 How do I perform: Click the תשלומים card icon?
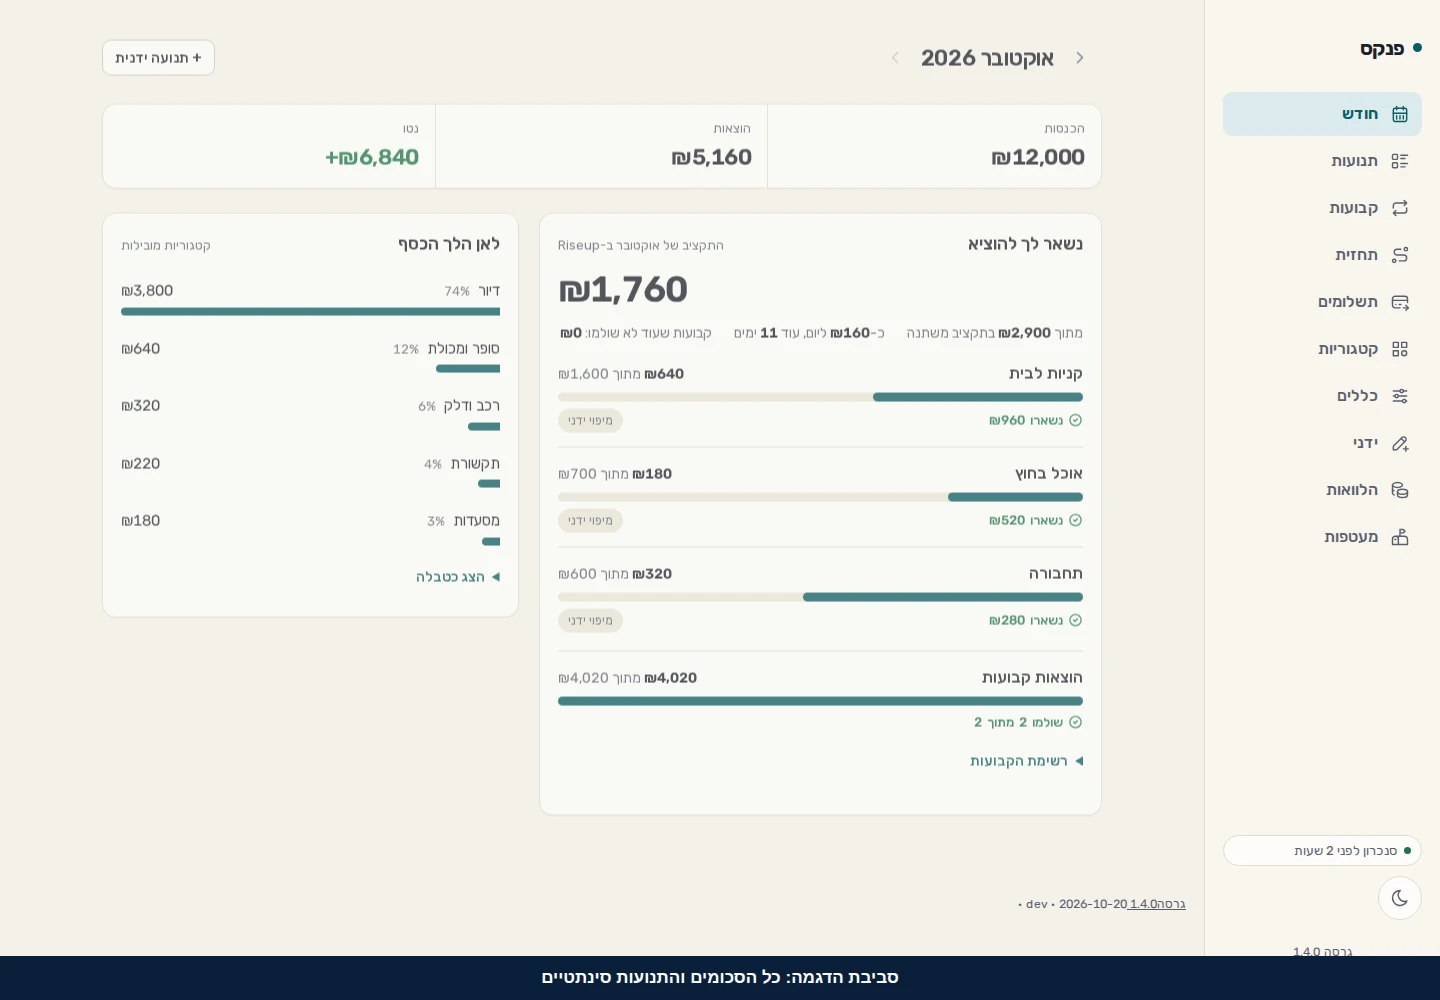tap(1400, 302)
